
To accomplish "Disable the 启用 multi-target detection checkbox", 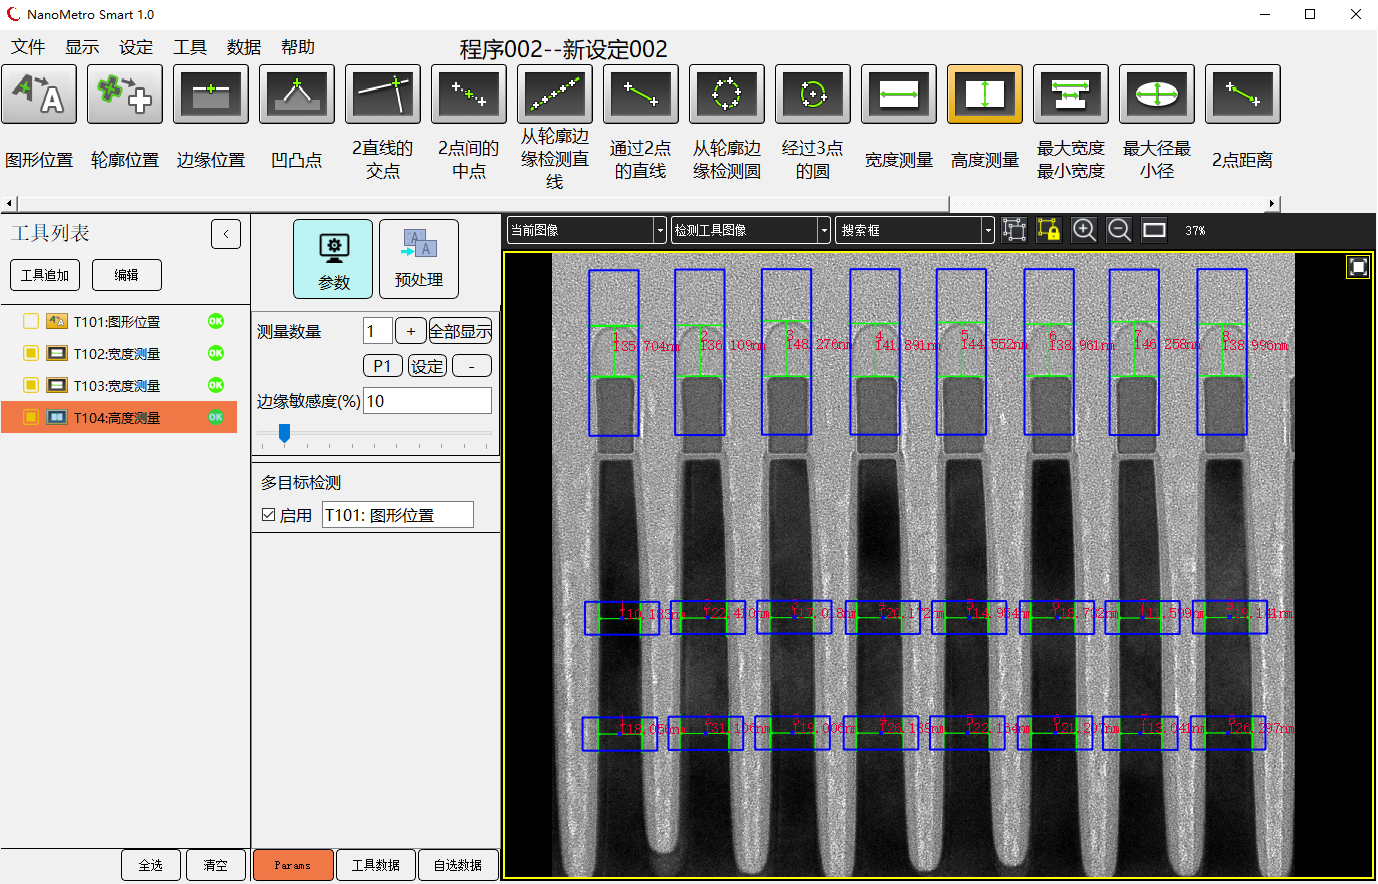I will point(268,515).
